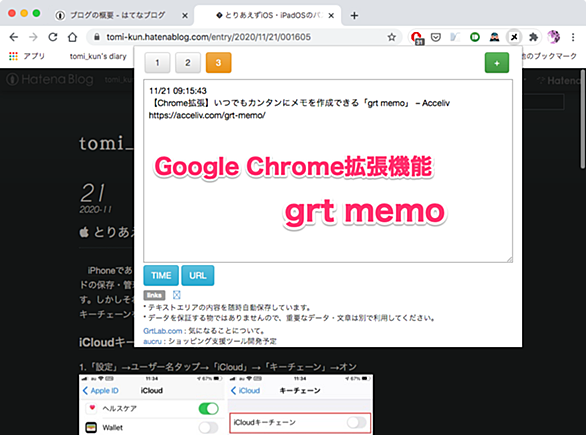This screenshot has height=435, width=586.
Task: Click the site lock icon in address bar
Action: click(x=97, y=37)
